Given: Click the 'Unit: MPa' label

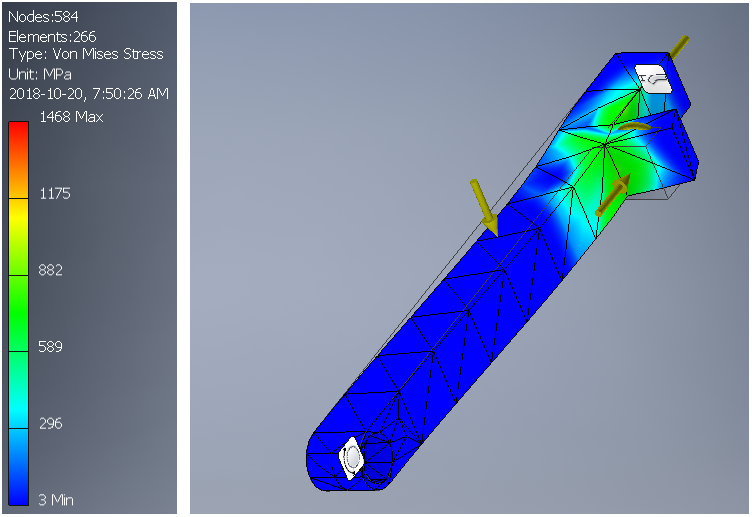Looking at the screenshot, I should pyautogui.click(x=40, y=74).
